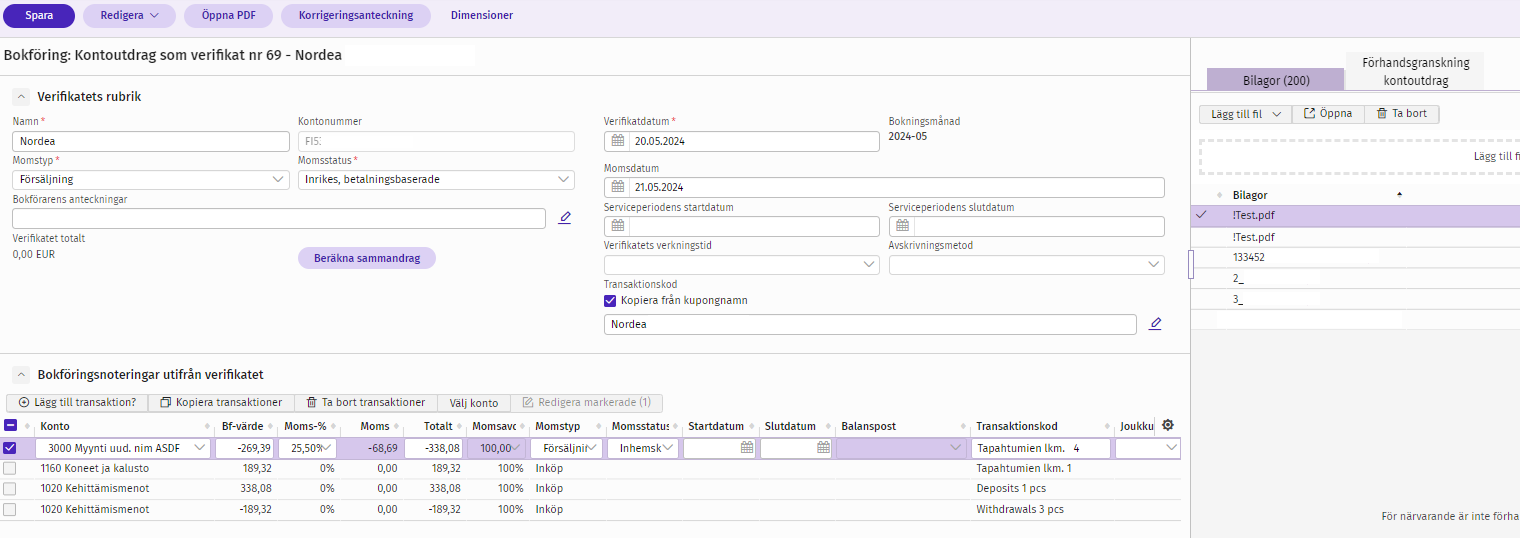Click the Öppna PDF button
1520x538 pixels.
(x=229, y=15)
